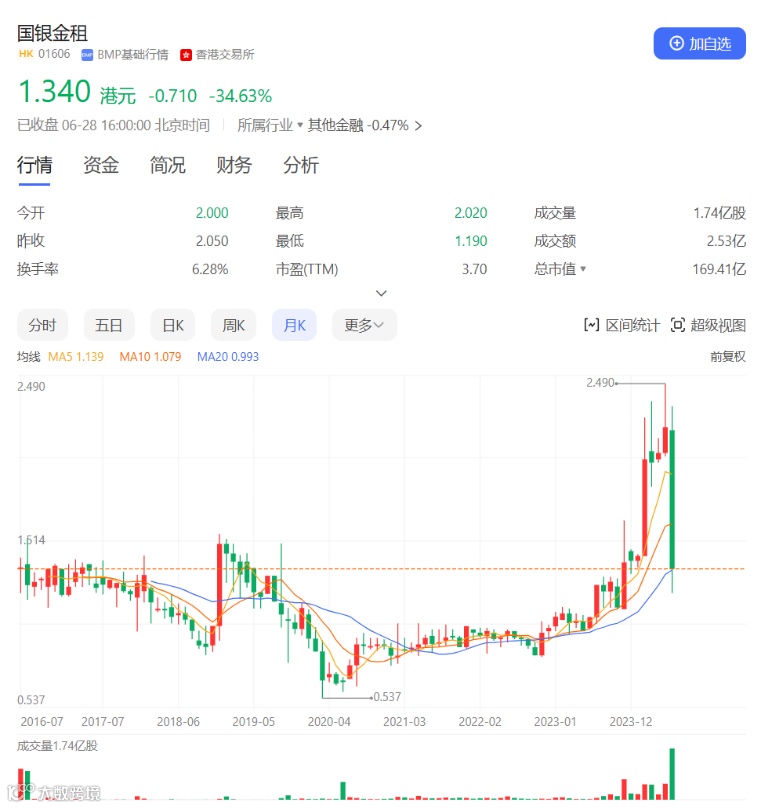Click the HK market badge icon

(x=26, y=54)
